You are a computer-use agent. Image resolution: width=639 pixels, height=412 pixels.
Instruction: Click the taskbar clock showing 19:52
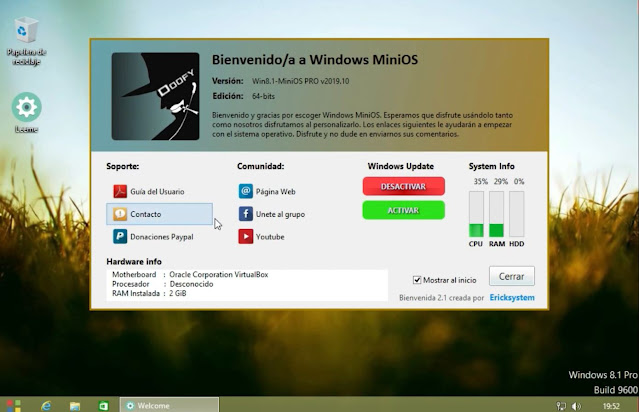pos(611,406)
